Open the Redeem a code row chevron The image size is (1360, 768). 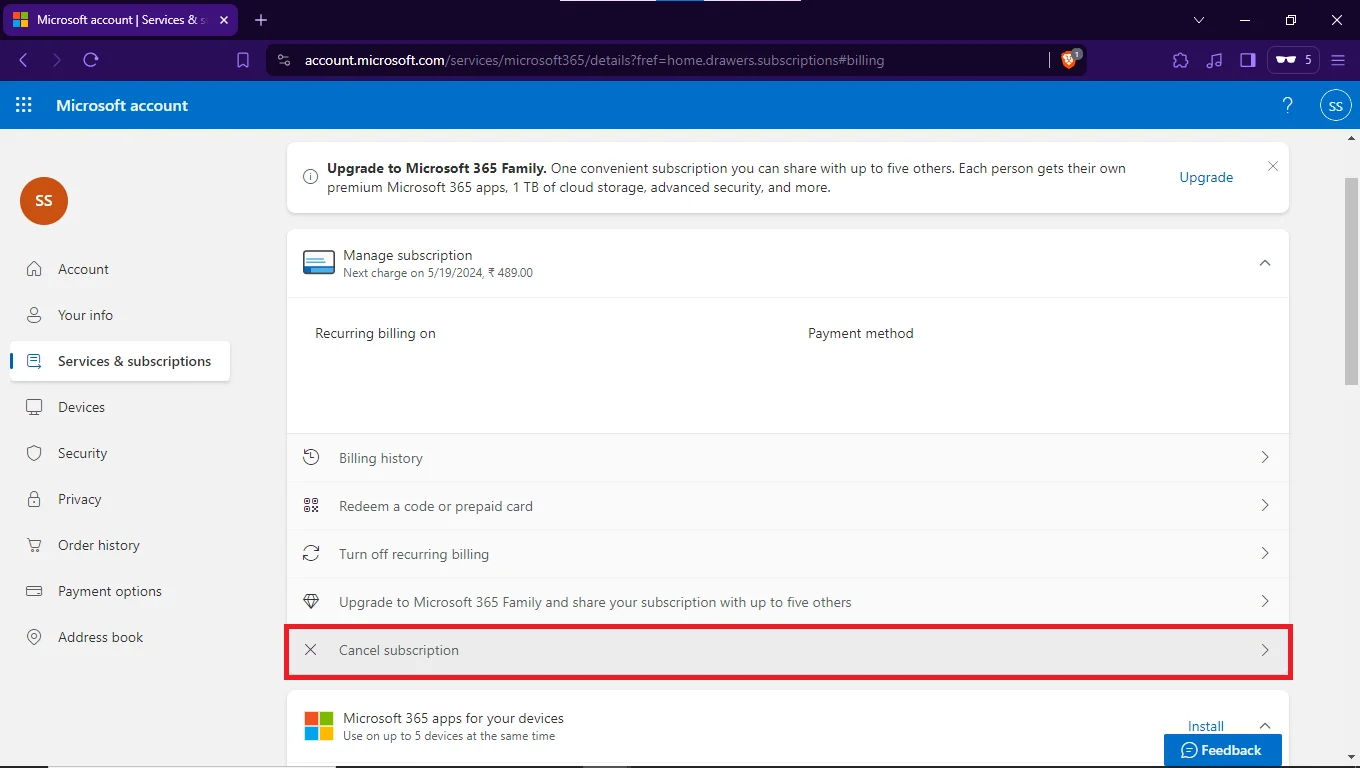pyautogui.click(x=1265, y=505)
